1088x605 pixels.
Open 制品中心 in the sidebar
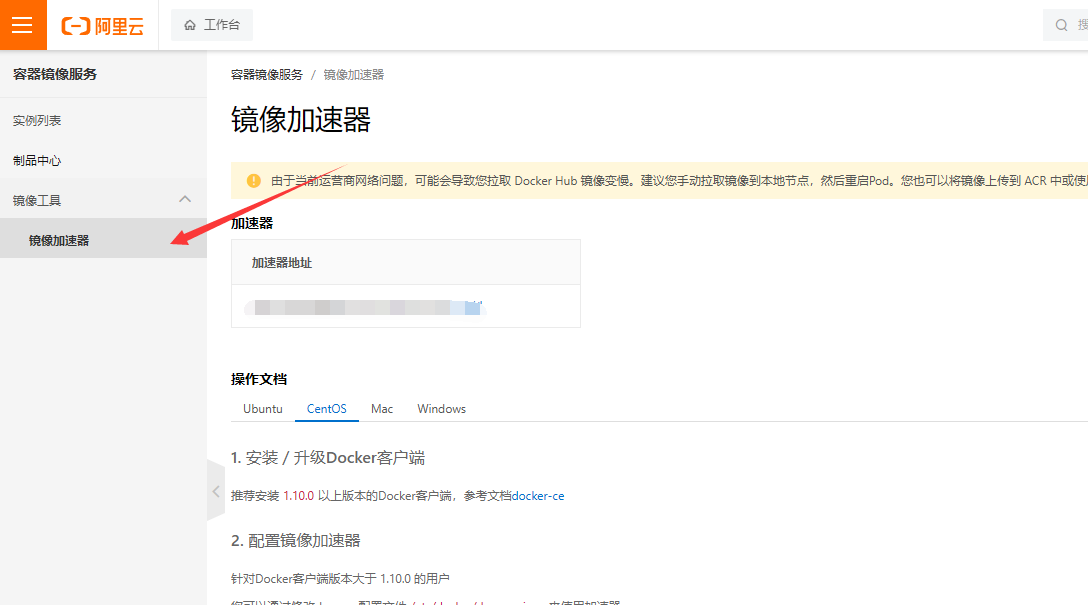(x=37, y=160)
